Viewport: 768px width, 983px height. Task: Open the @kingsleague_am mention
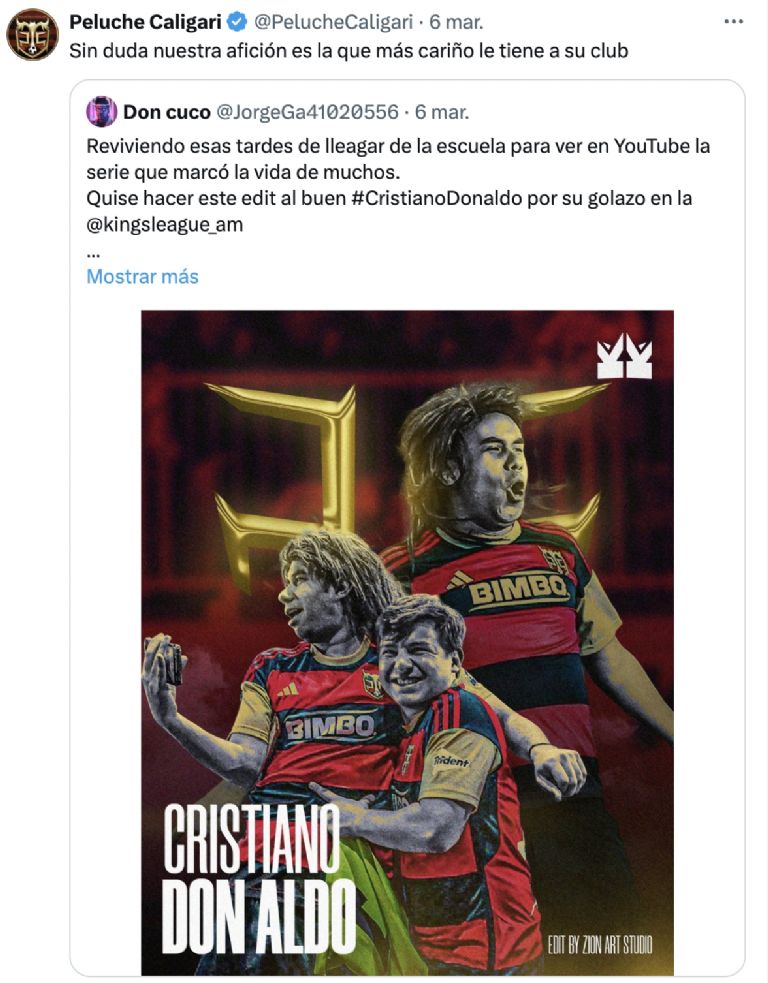[165, 224]
